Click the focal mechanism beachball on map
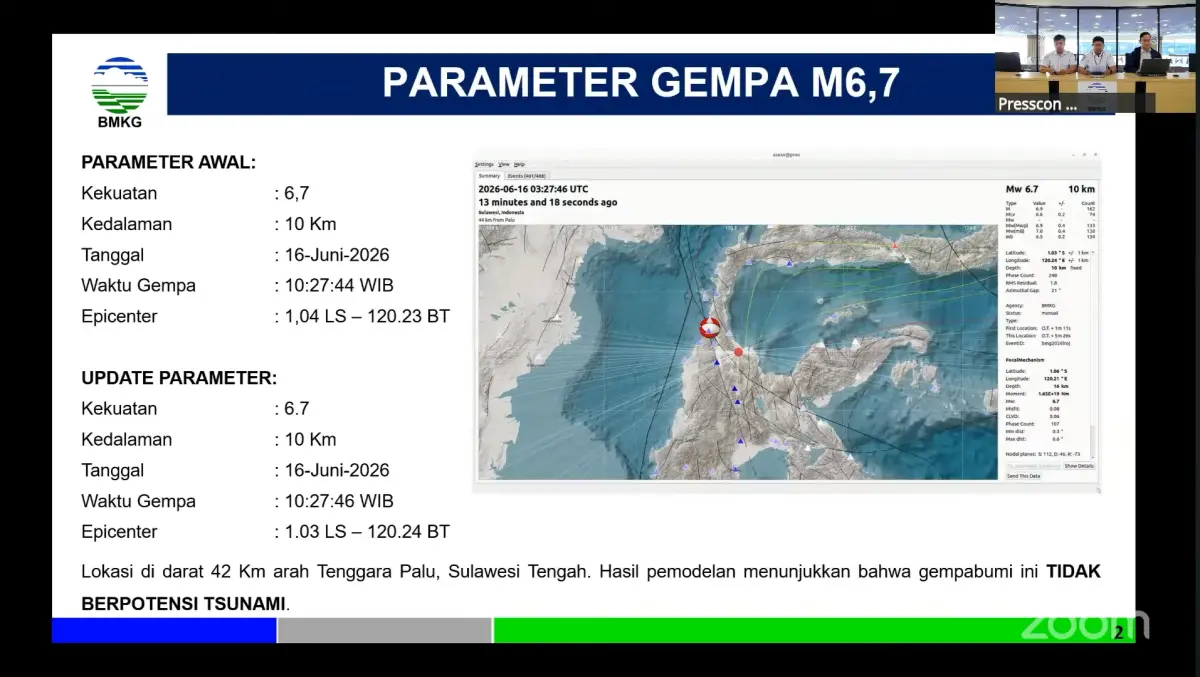Screen dimensions: 1200x677 (710, 327)
